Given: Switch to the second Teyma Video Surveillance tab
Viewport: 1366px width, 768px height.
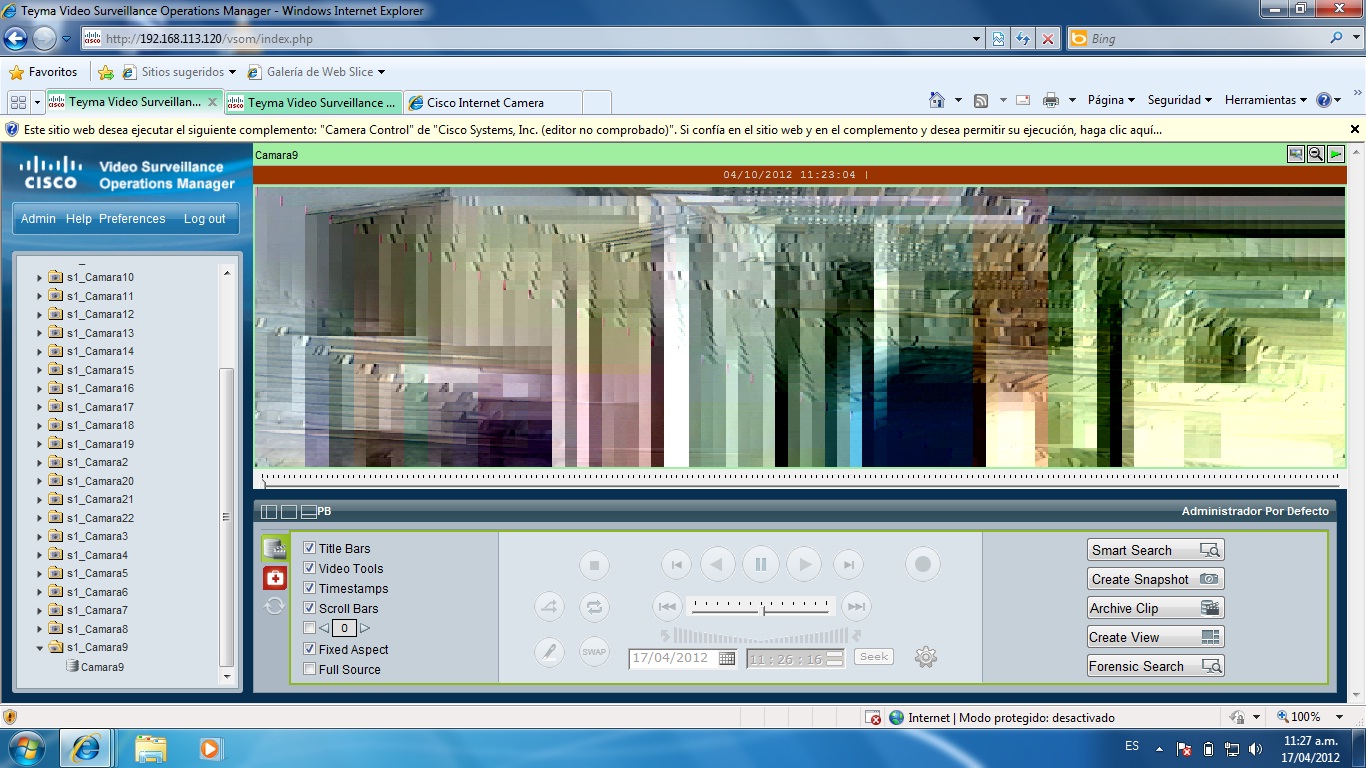Looking at the screenshot, I should pyautogui.click(x=313, y=102).
